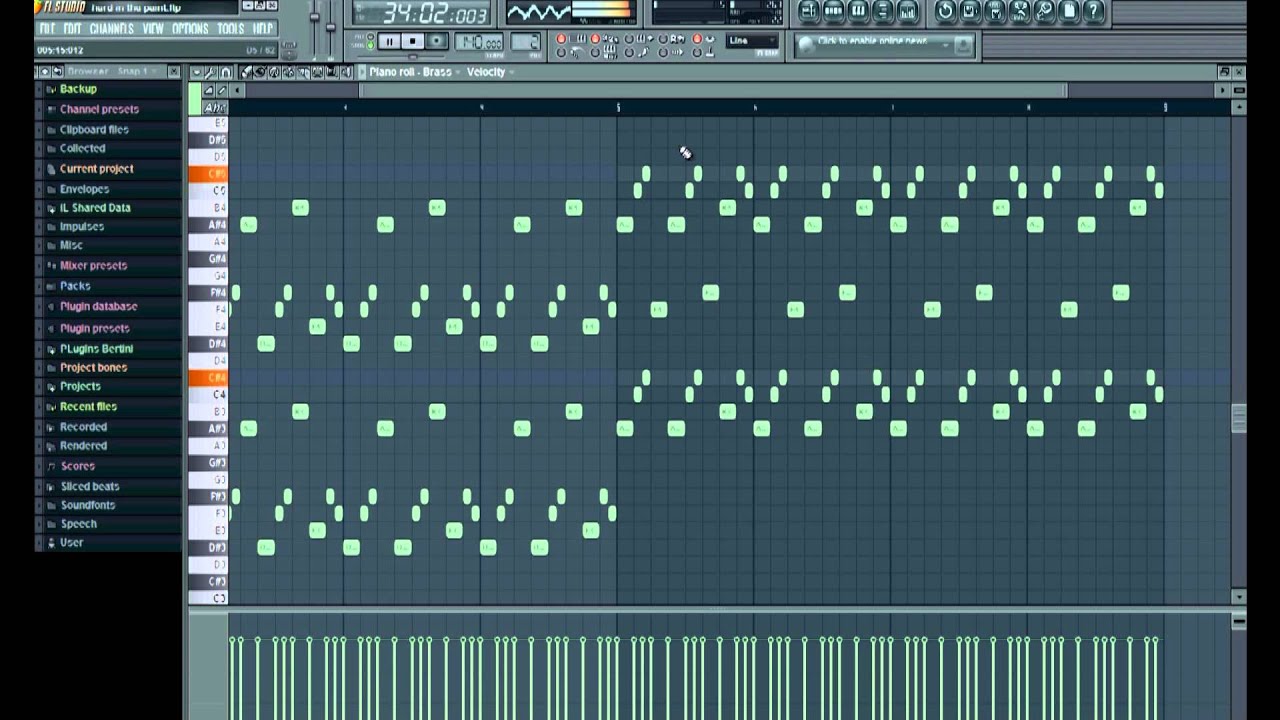Click the one-click recording microphone icon
1280x720 pixels.
pyautogui.click(x=1044, y=12)
